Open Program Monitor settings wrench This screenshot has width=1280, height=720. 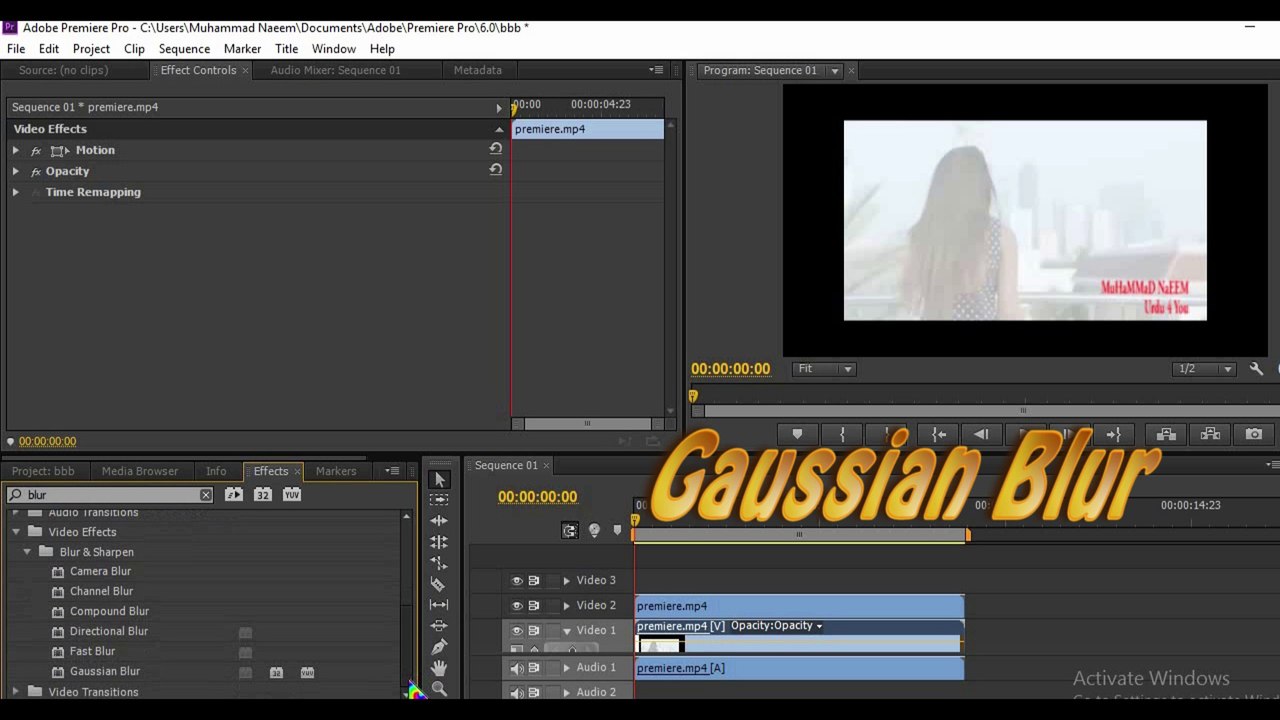[1256, 369]
